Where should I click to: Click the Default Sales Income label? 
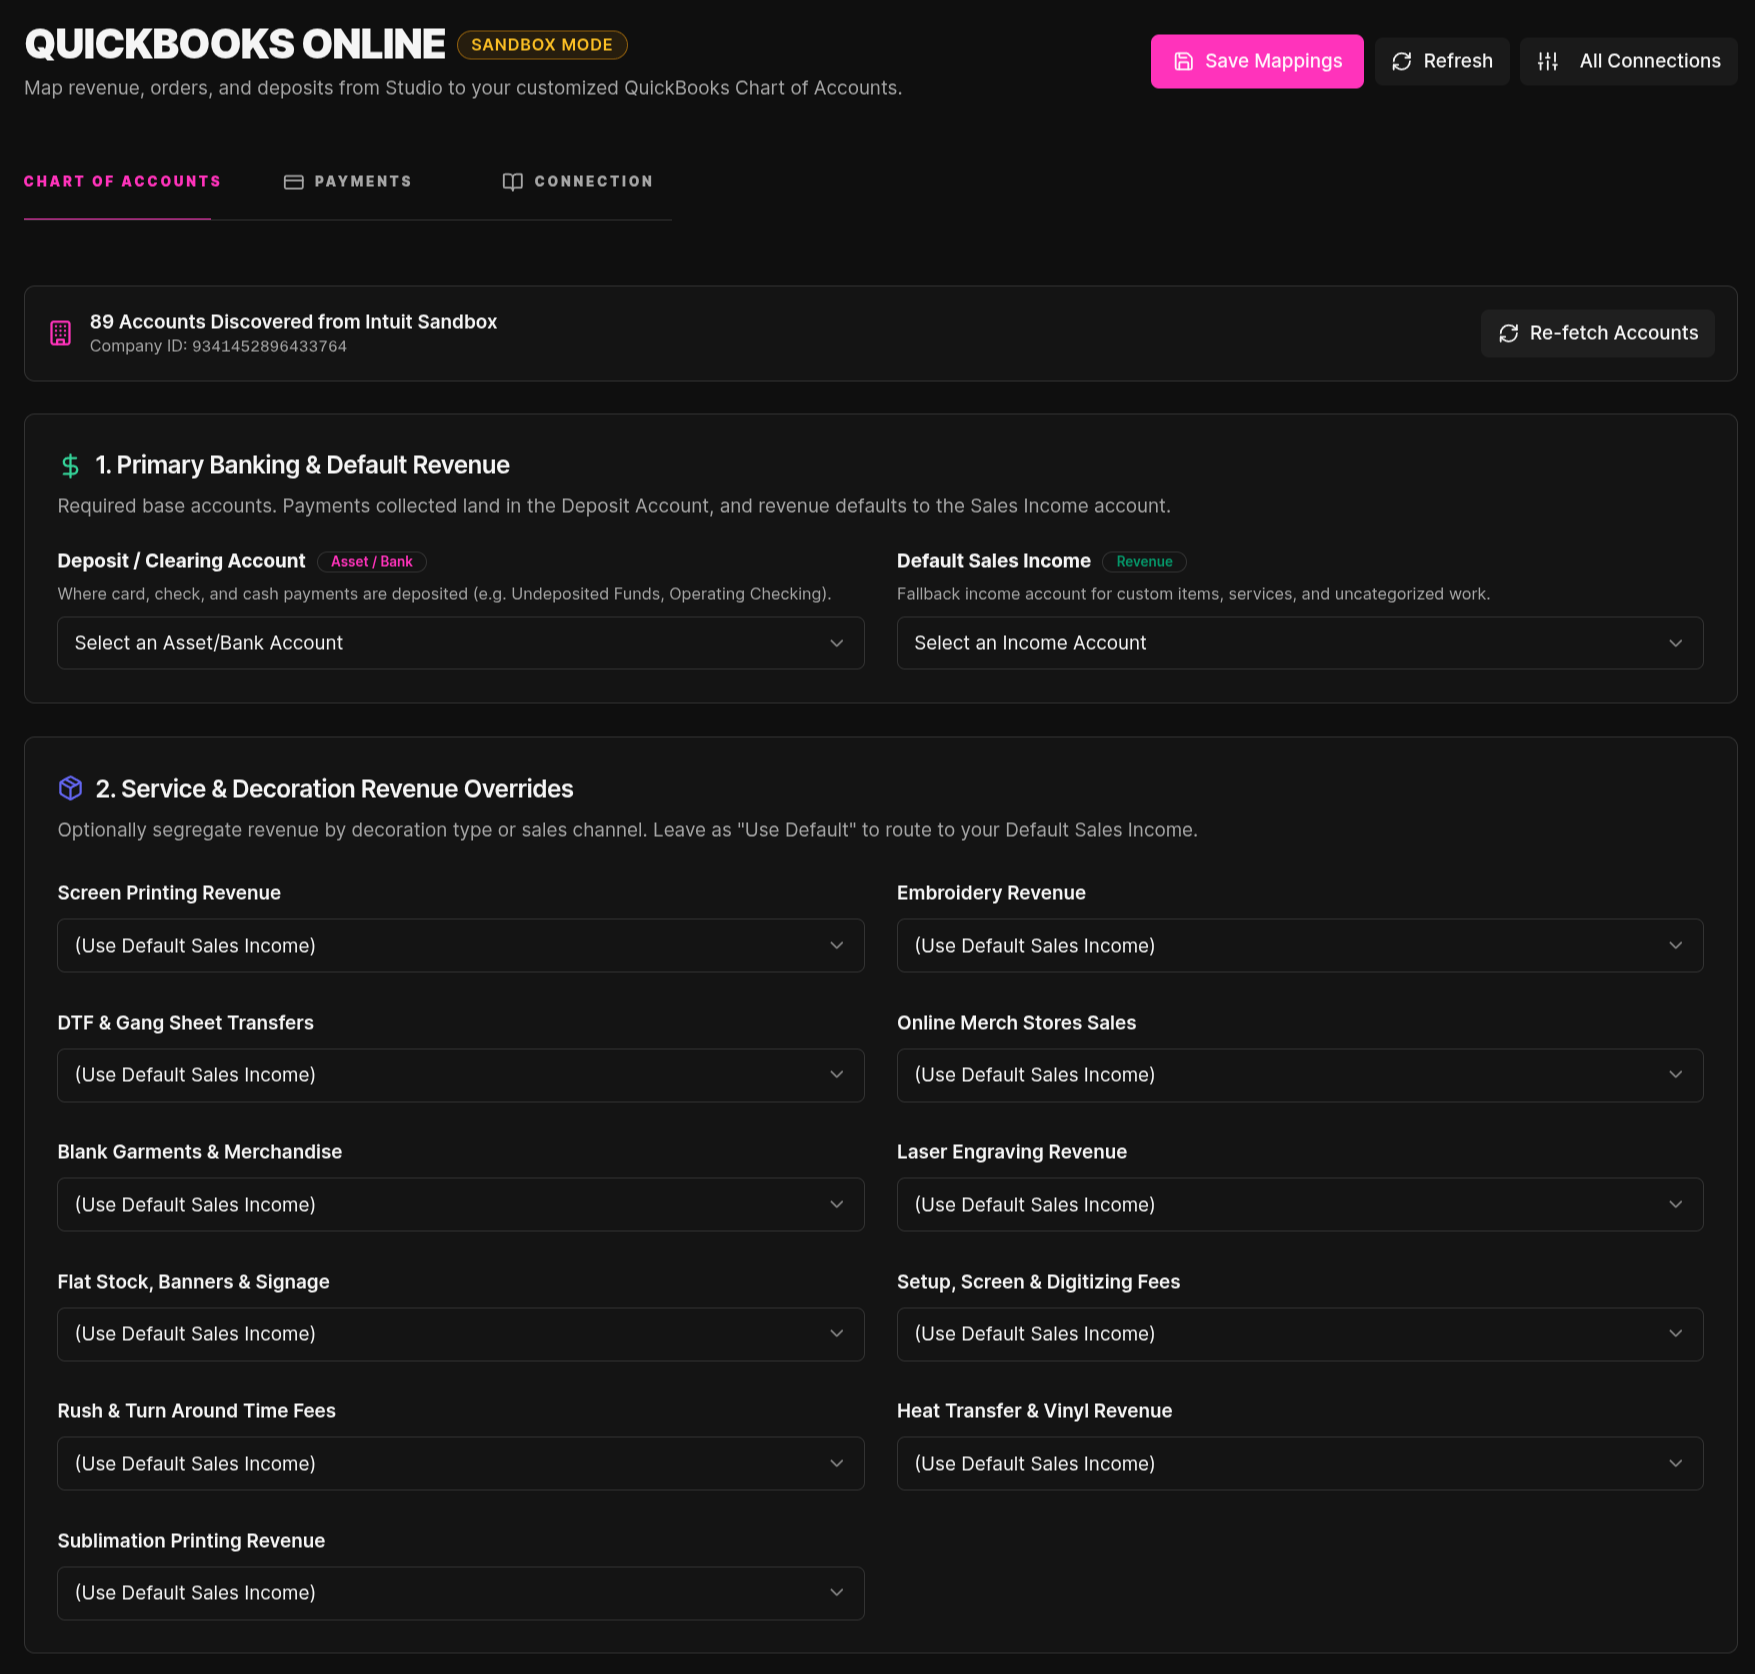click(993, 561)
